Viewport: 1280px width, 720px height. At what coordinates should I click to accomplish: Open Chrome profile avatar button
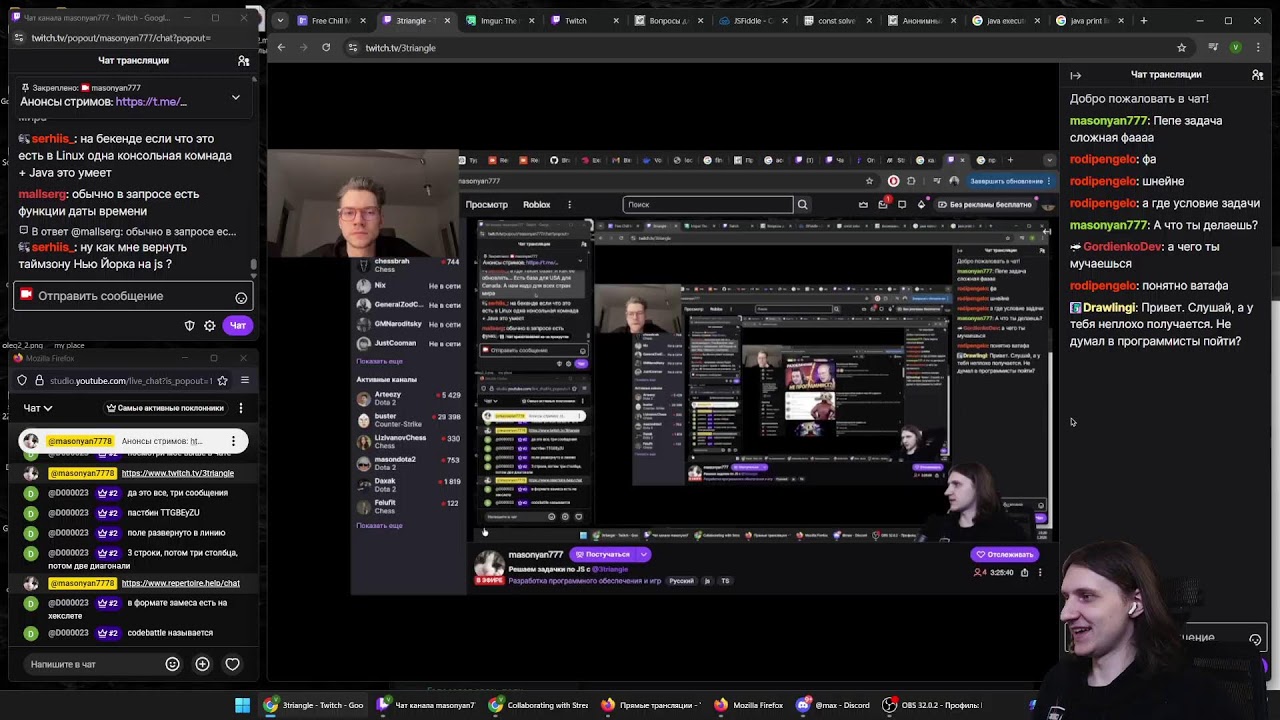click(x=1236, y=47)
